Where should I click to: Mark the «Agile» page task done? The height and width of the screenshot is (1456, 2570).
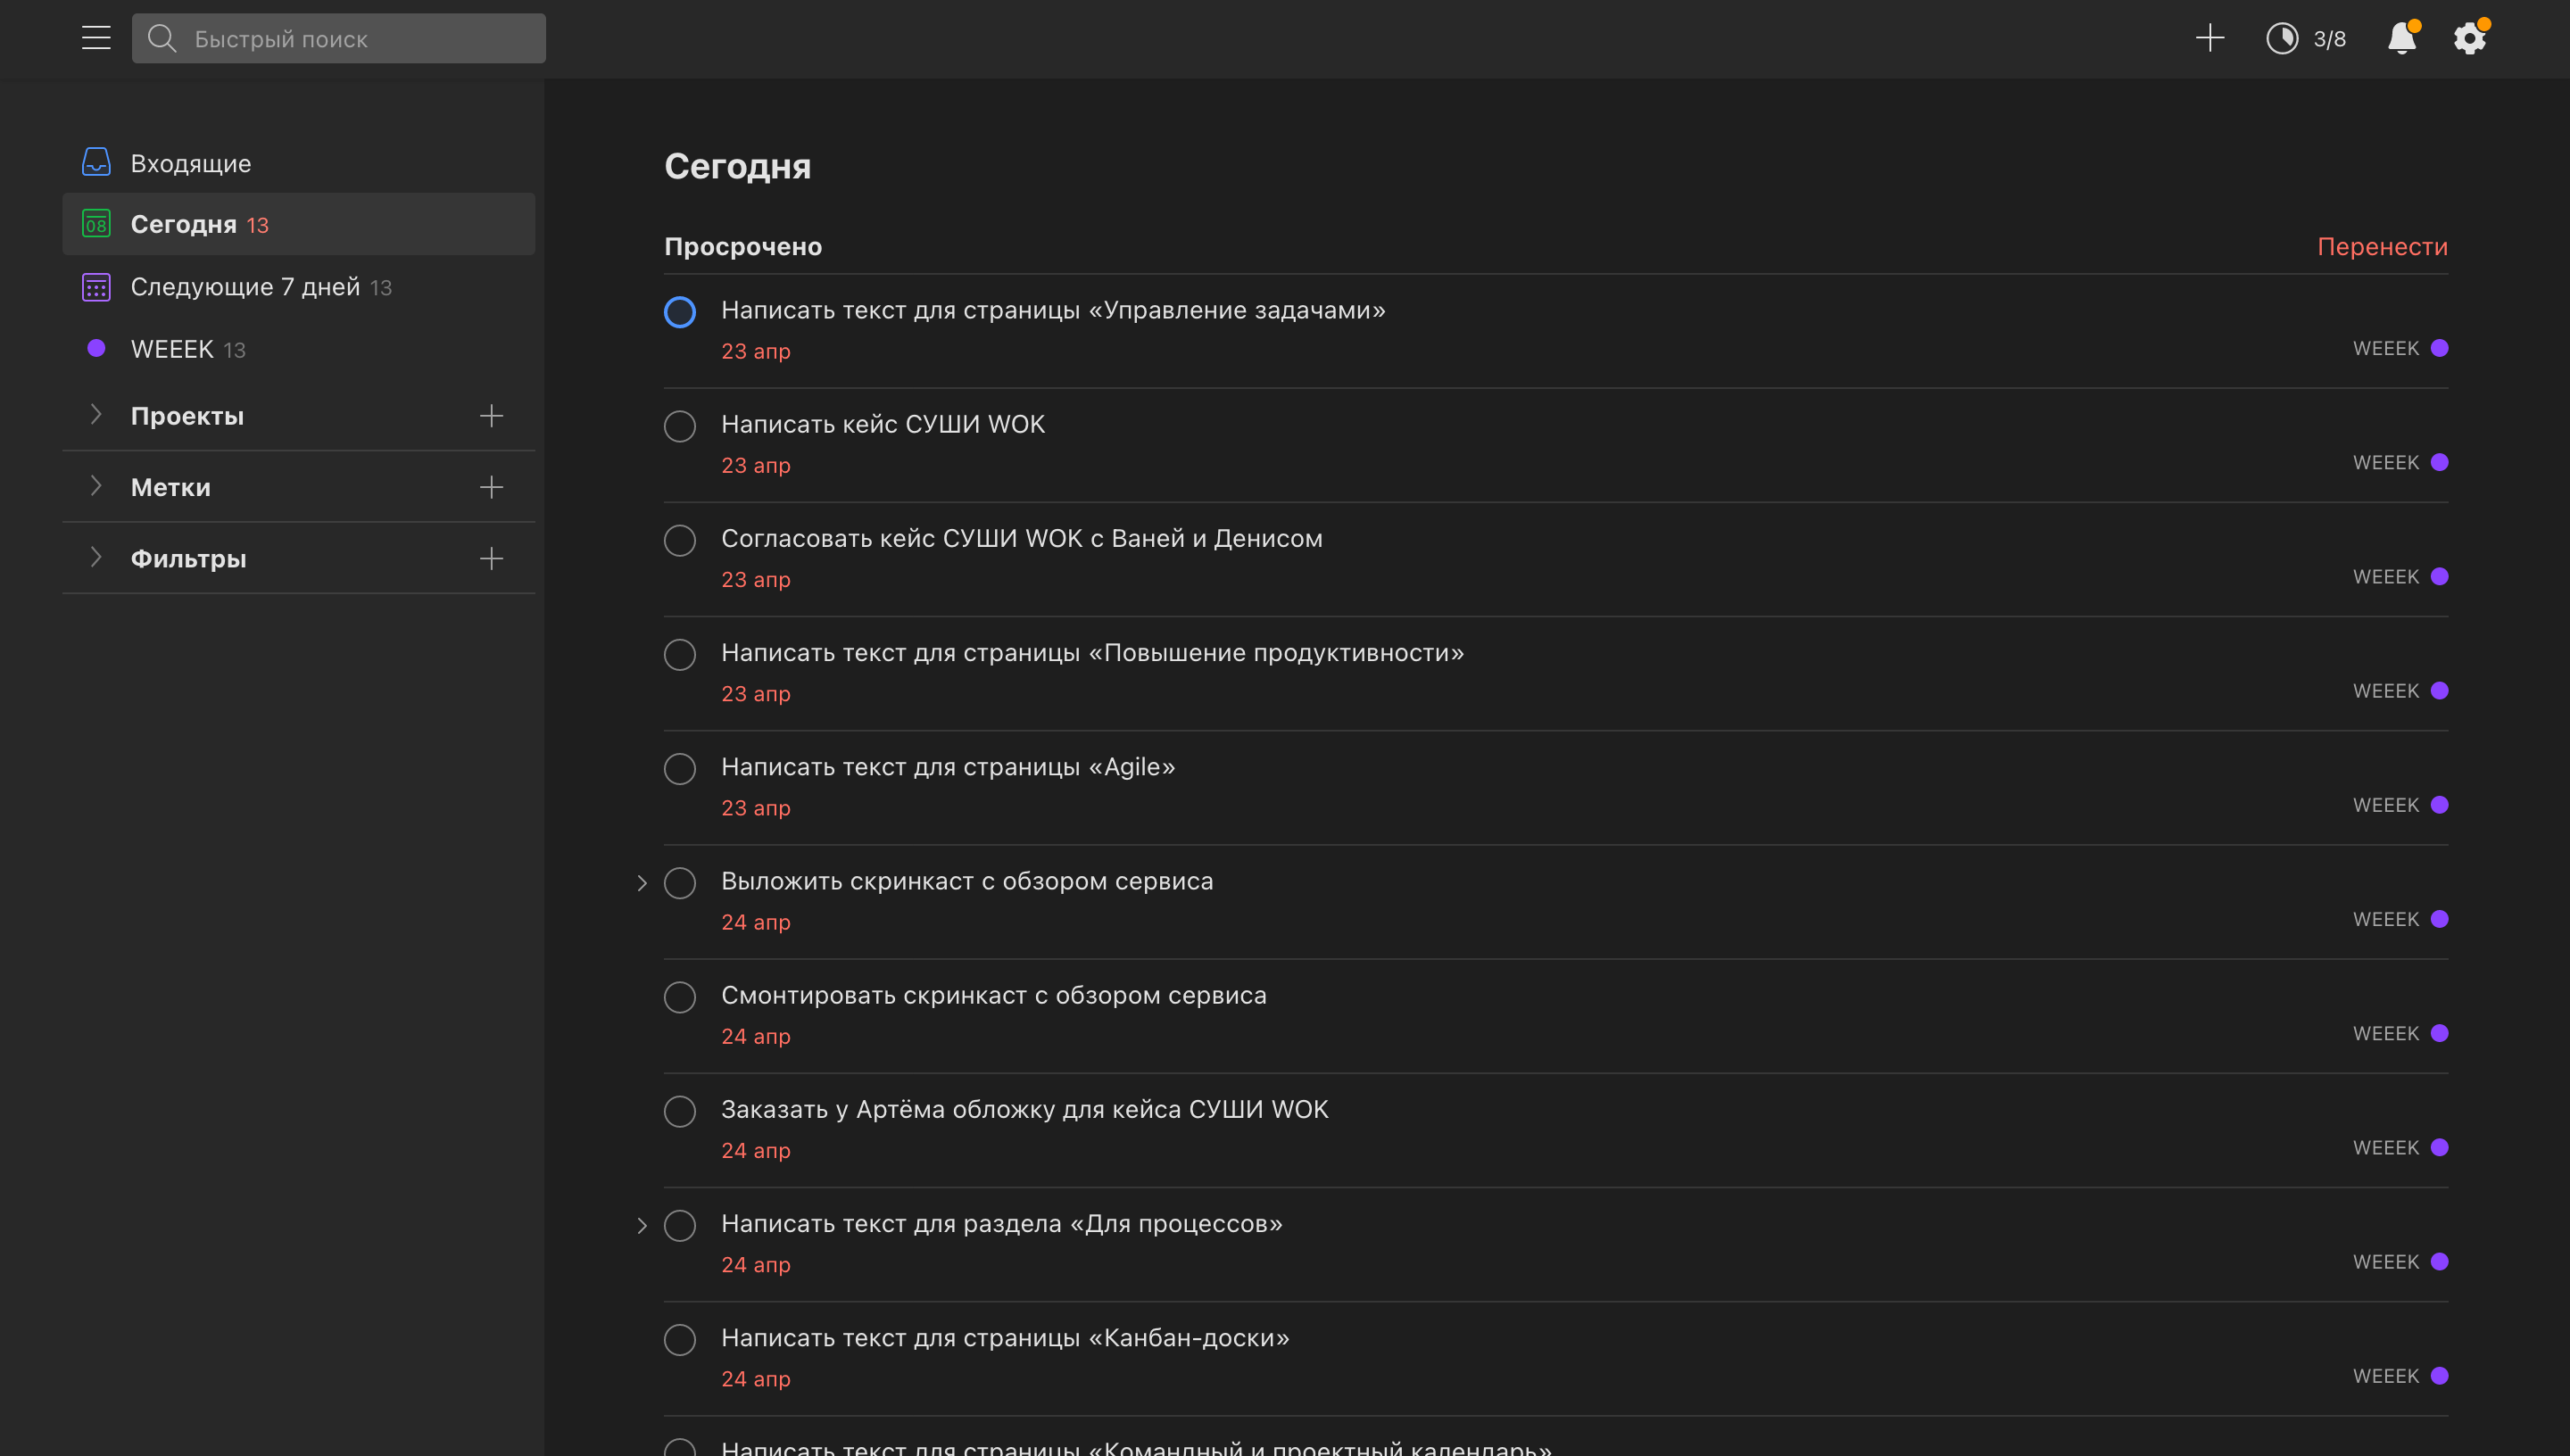pyautogui.click(x=680, y=768)
